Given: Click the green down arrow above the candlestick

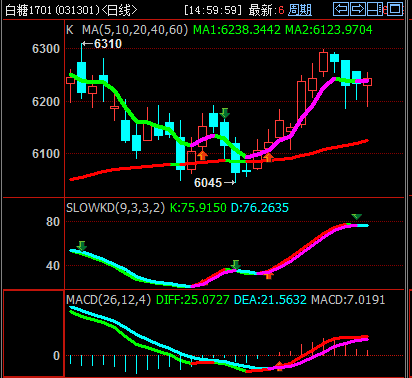Looking at the screenshot, I should (x=225, y=113).
